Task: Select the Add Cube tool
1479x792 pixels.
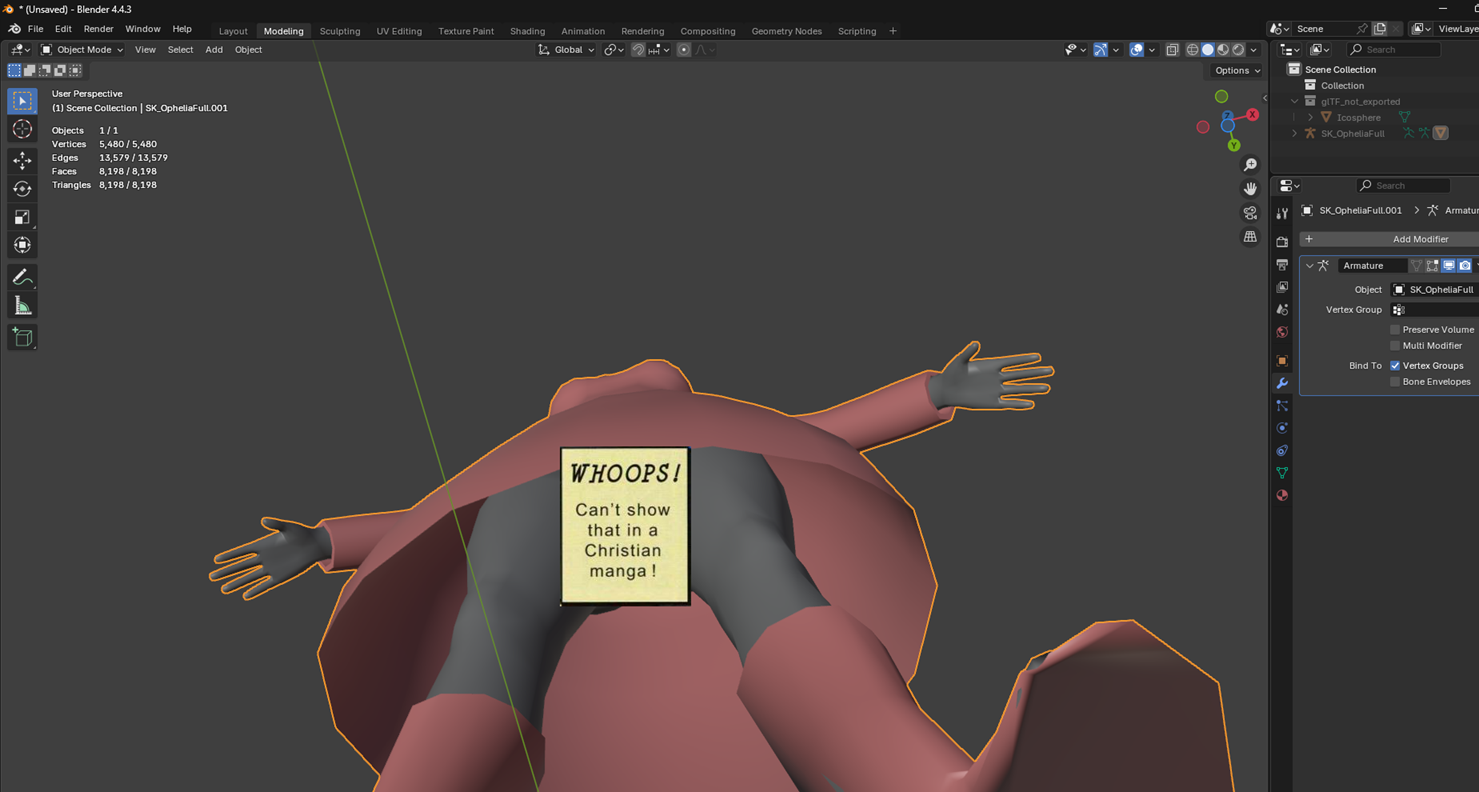Action: coord(22,337)
